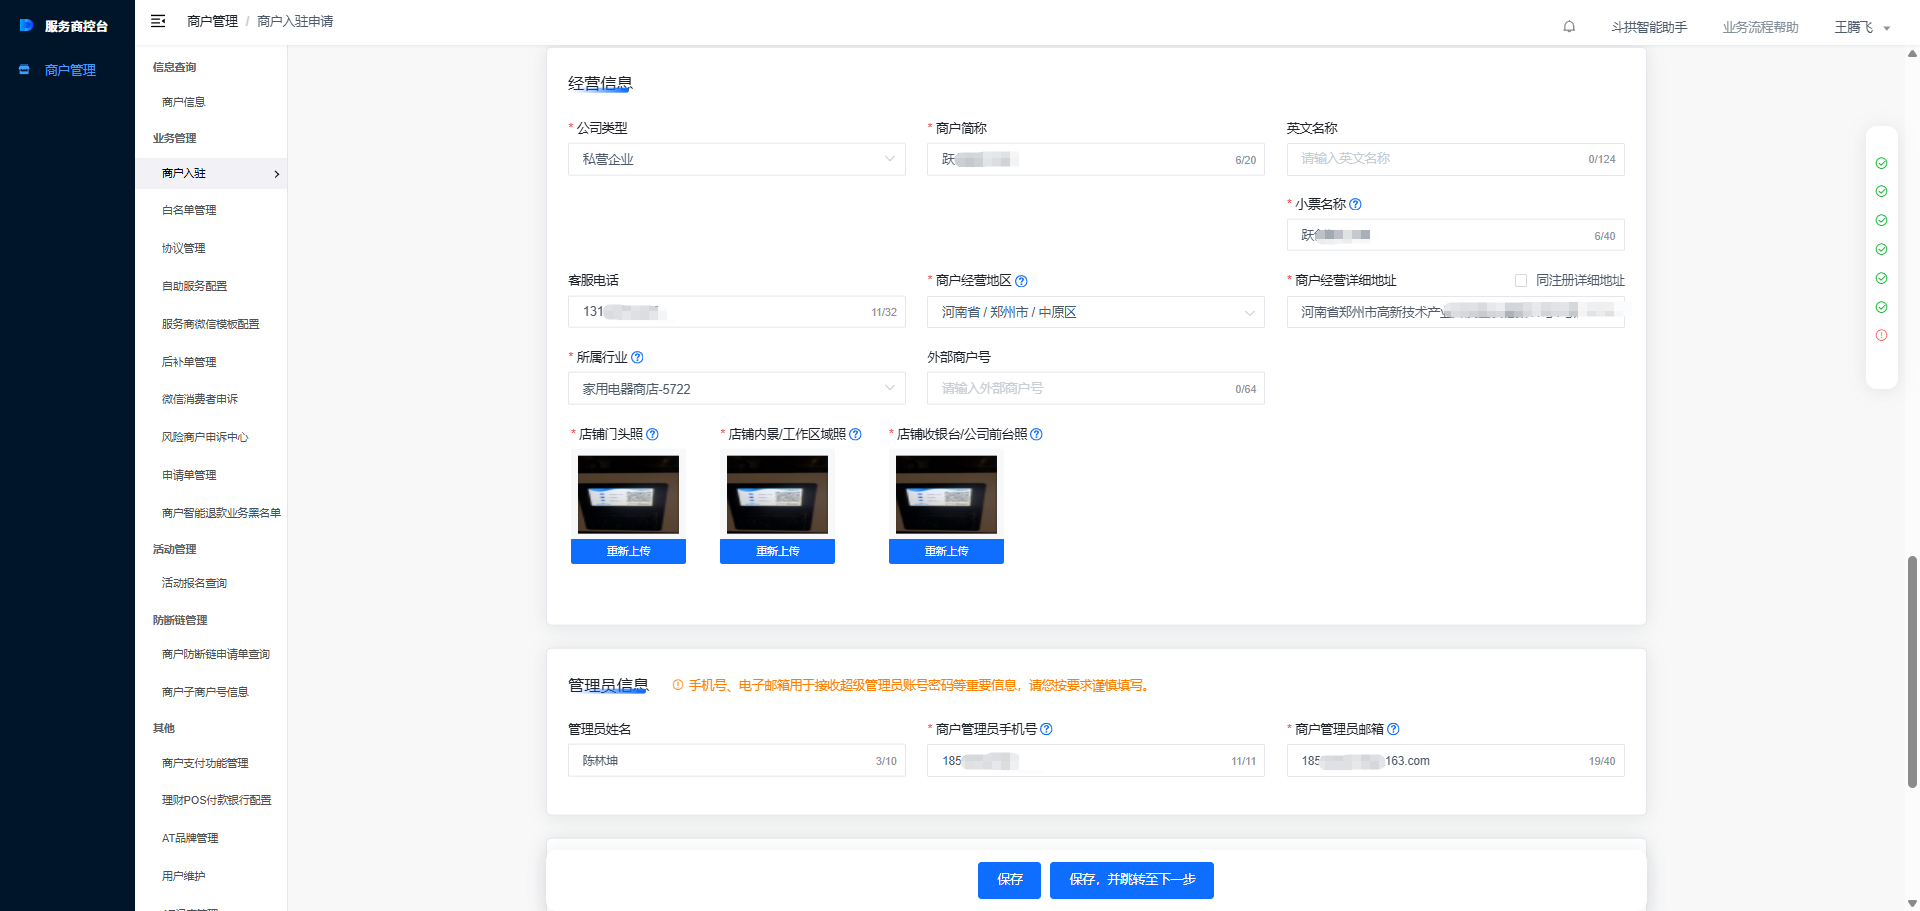Open AT品牌管理 in the sidebar

(x=190, y=838)
